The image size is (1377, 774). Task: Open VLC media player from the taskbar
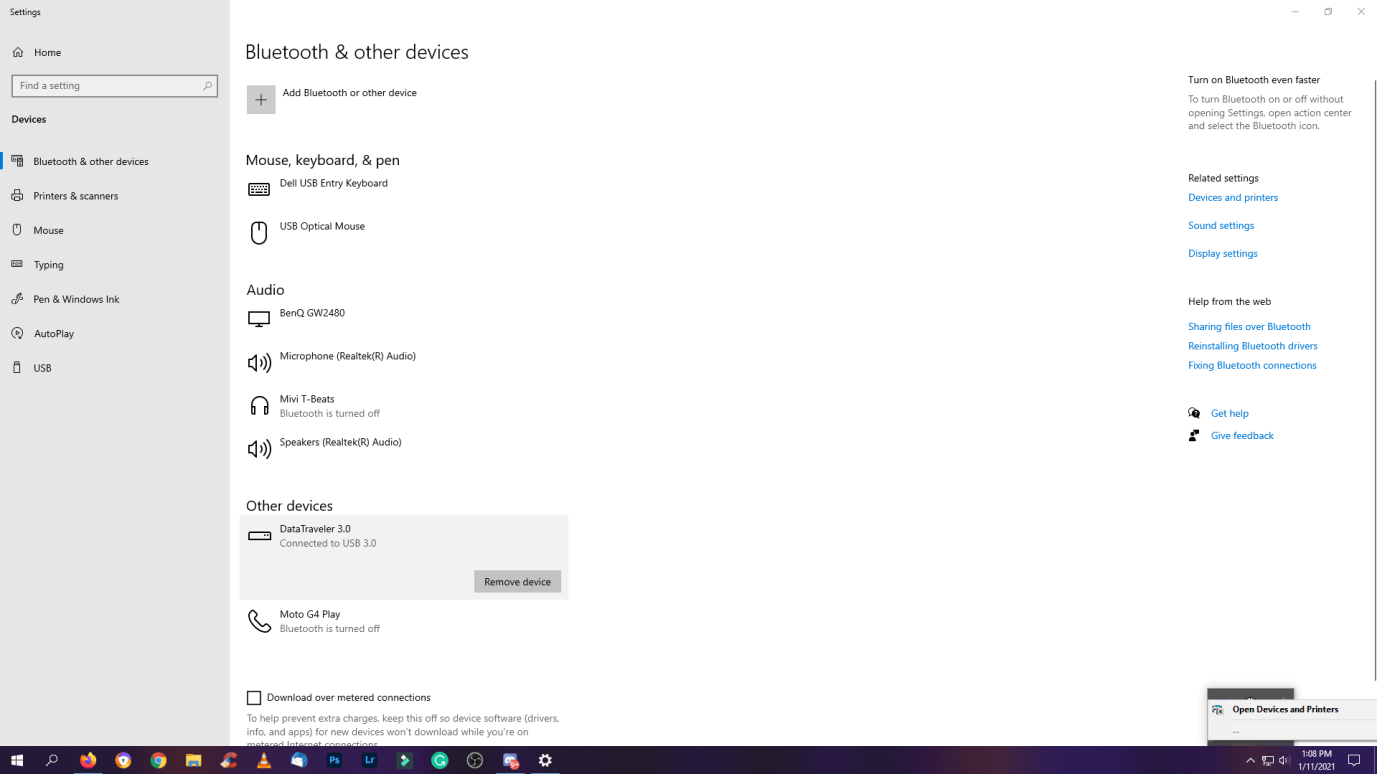coord(264,761)
